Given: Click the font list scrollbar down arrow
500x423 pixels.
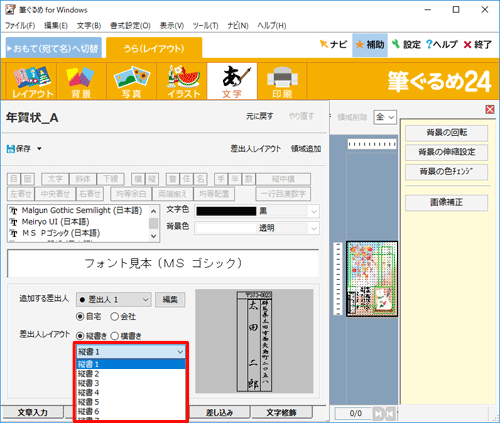Looking at the screenshot, I should pyautogui.click(x=153, y=236).
